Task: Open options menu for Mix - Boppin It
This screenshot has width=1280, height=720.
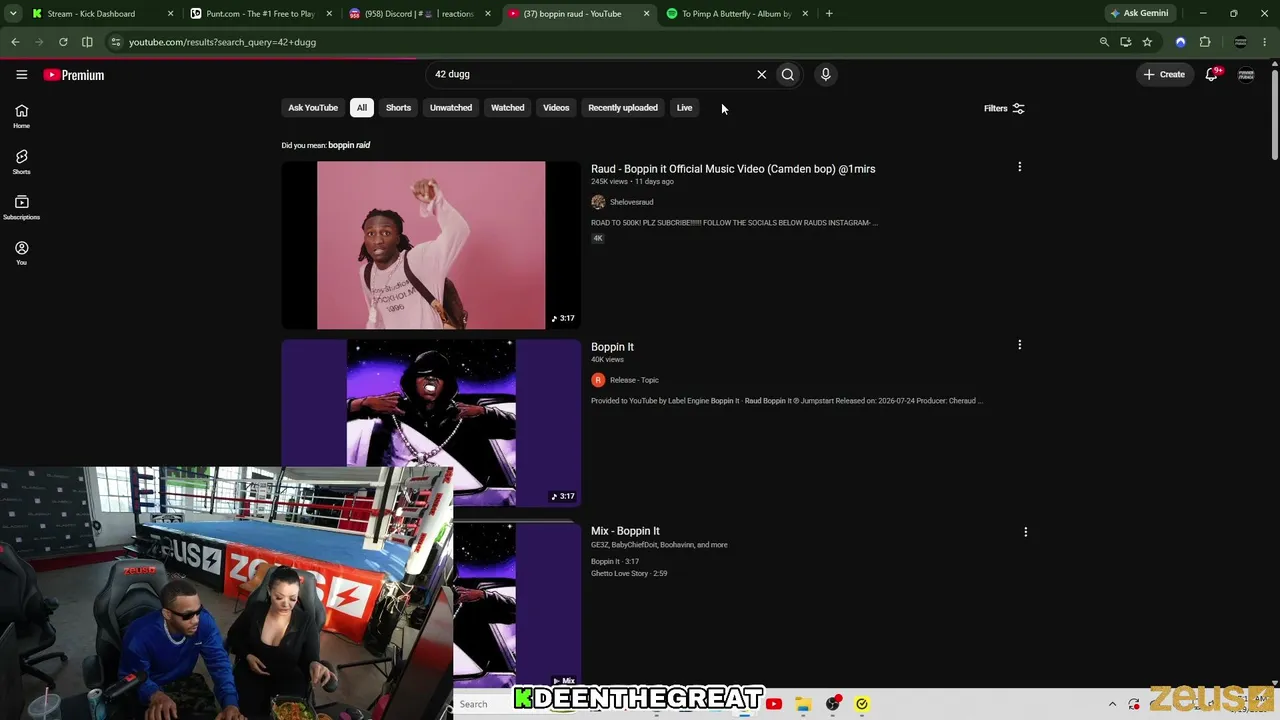Action: pos(1025,532)
